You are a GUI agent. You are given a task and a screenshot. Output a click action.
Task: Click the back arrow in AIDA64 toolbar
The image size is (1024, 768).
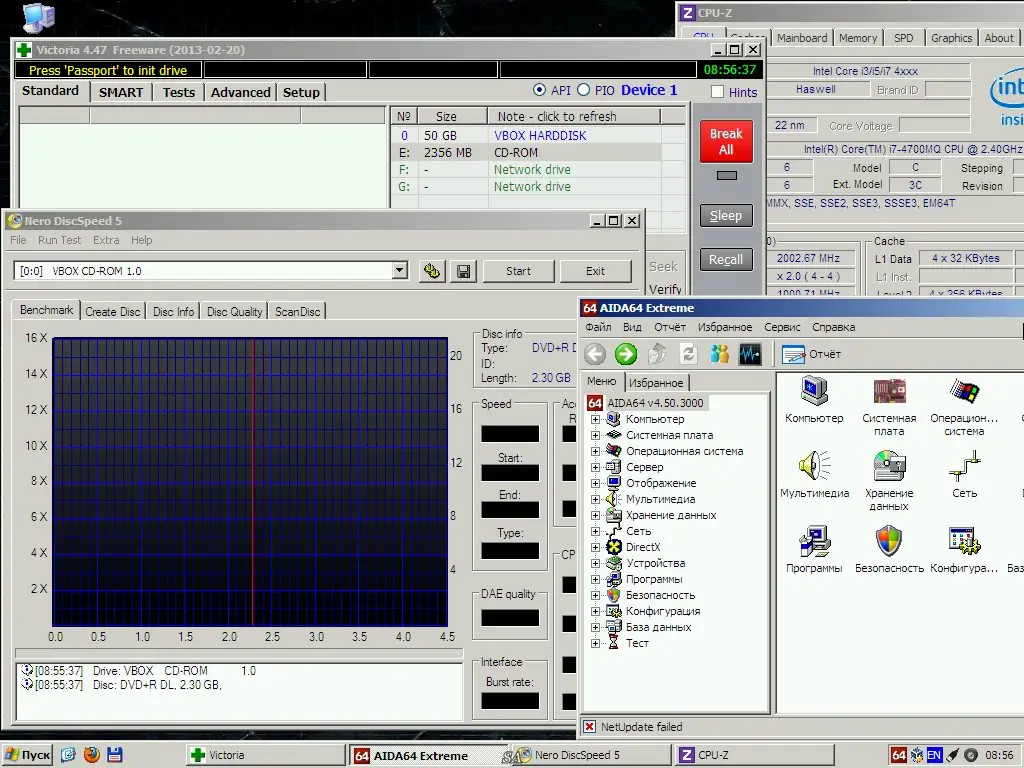(596, 353)
